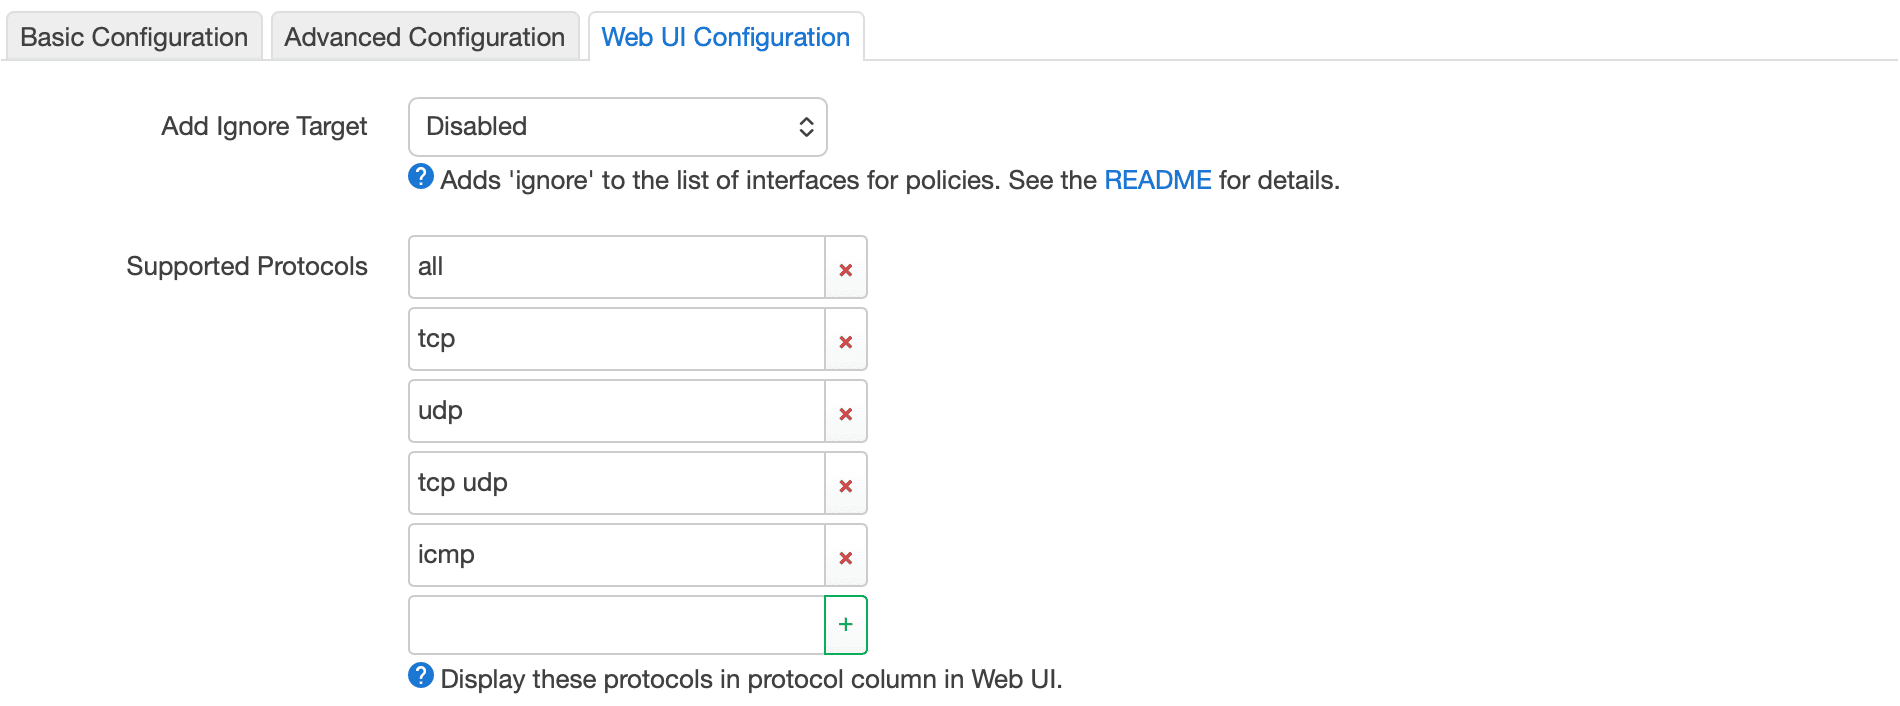1900x706 pixels.
Task: Click the chevrons on the Disabled selector
Action: 806,127
